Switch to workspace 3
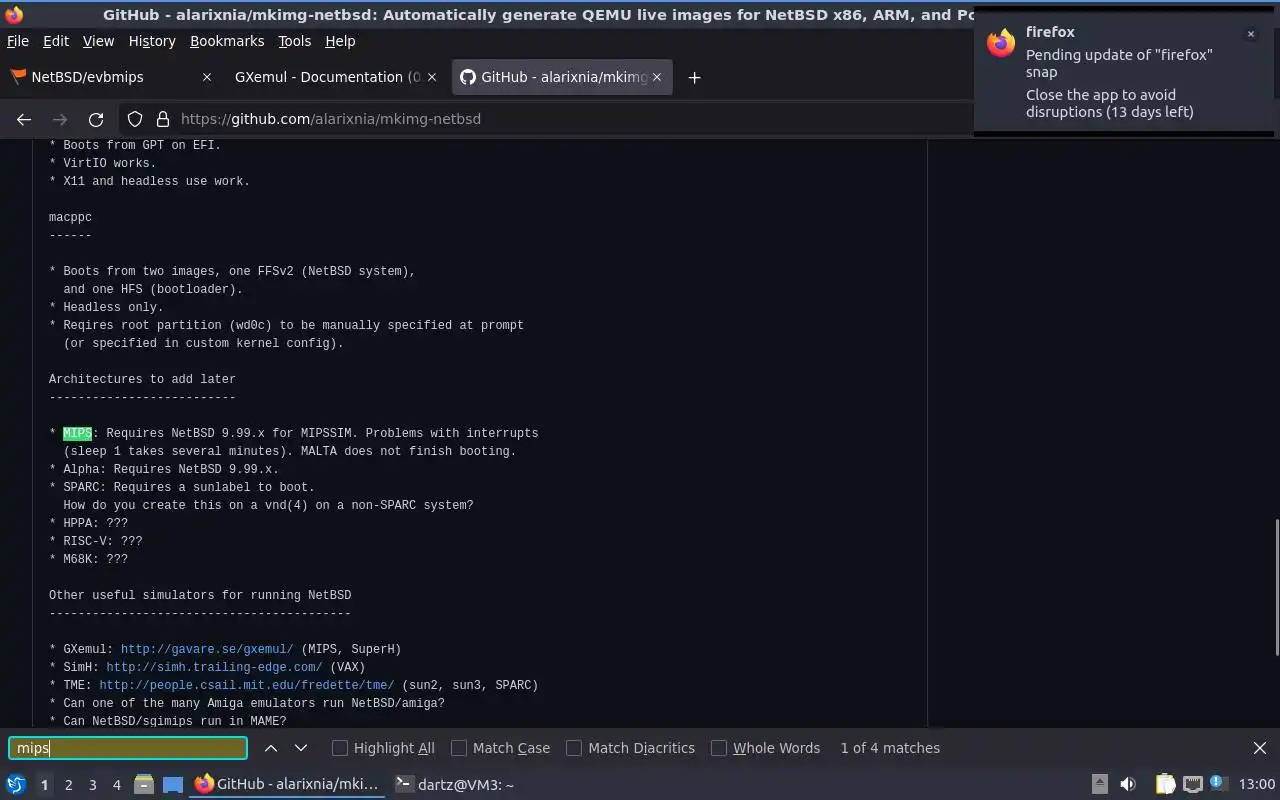 92,785
